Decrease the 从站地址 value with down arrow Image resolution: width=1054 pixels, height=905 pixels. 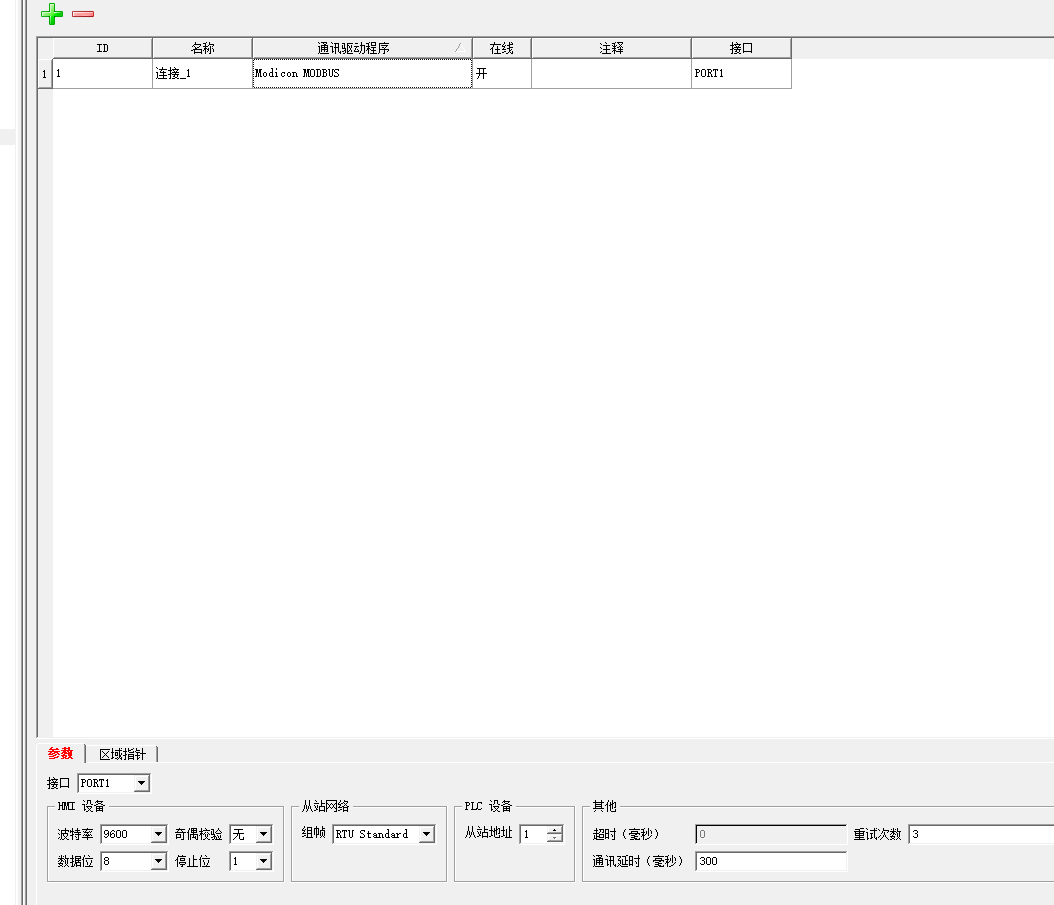554,838
